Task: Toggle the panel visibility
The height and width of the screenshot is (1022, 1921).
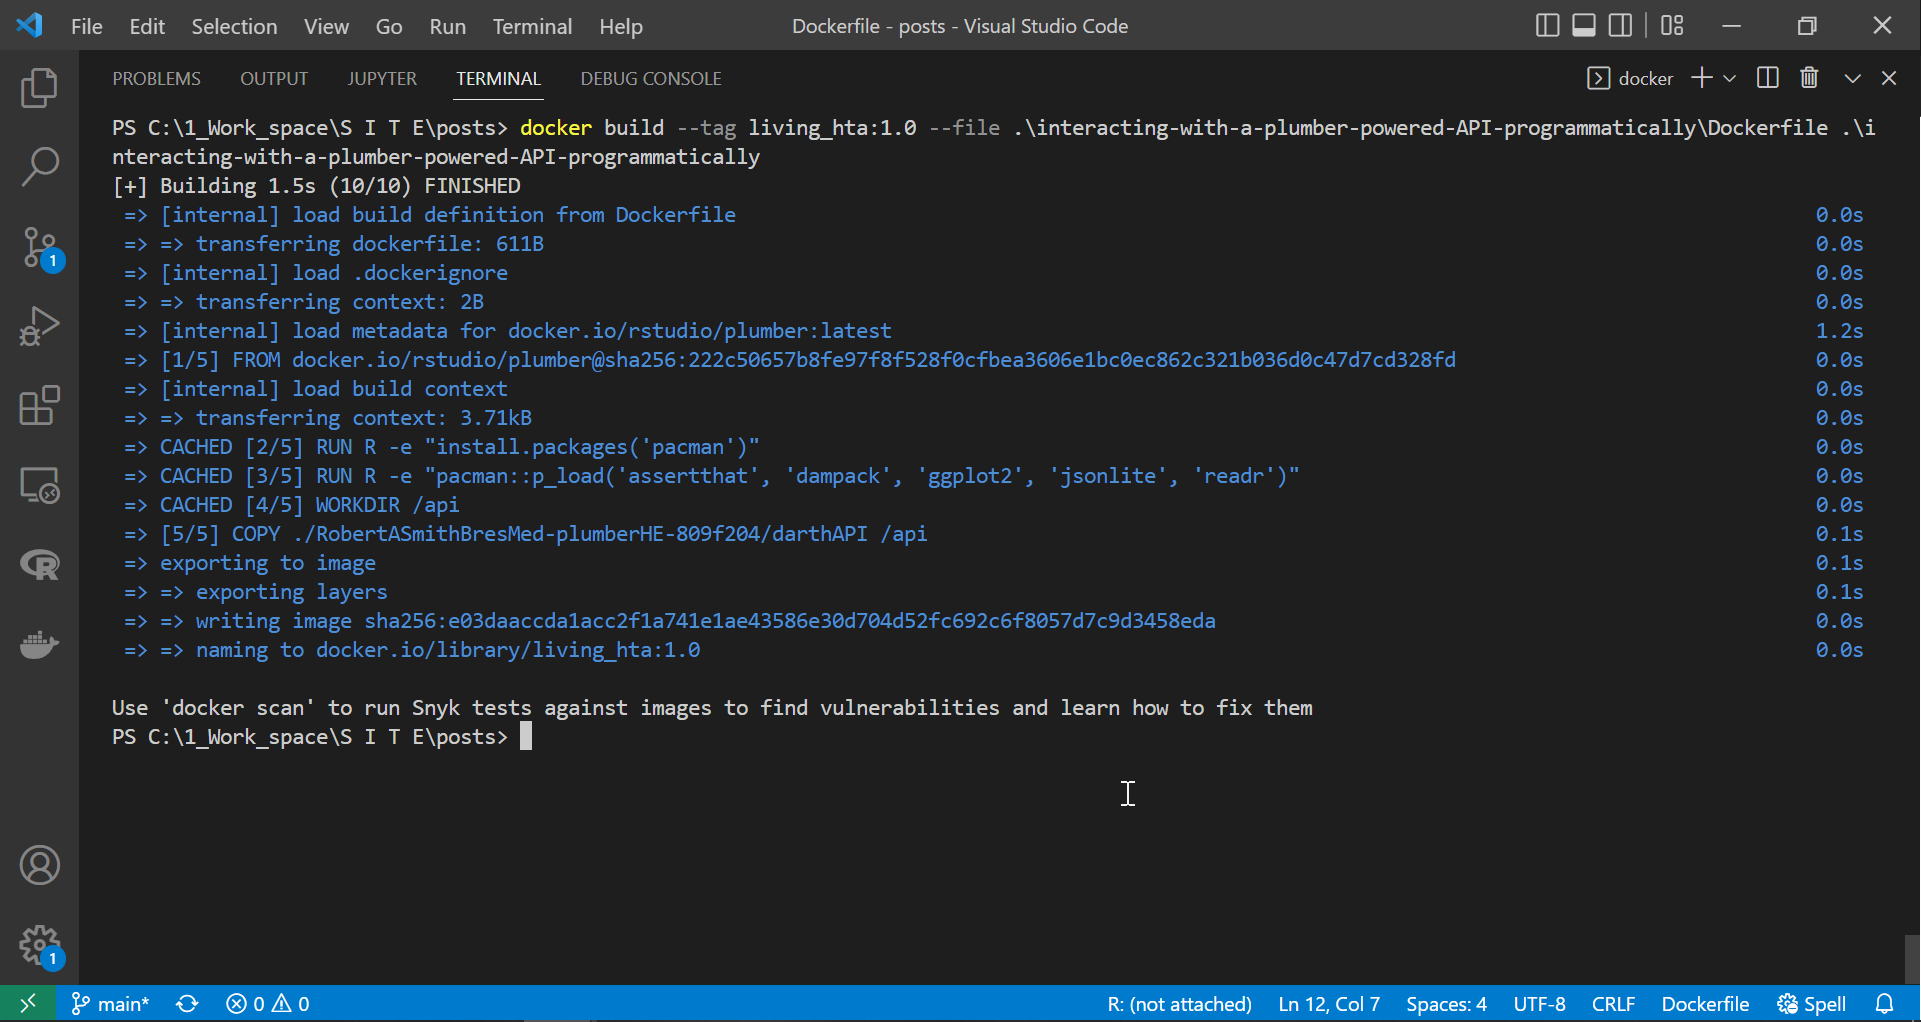Action: tap(1583, 25)
